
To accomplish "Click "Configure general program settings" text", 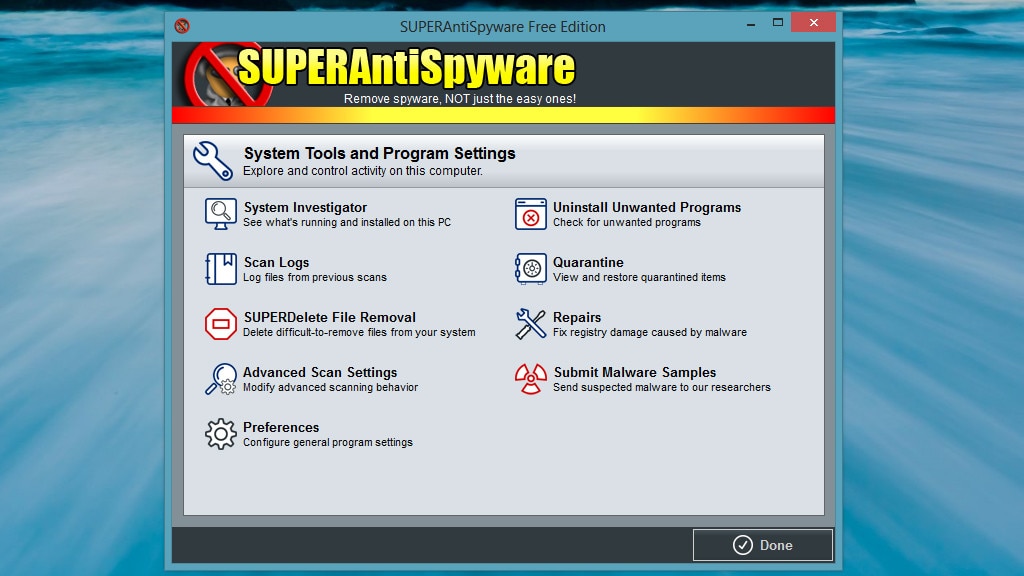I will pyautogui.click(x=328, y=442).
